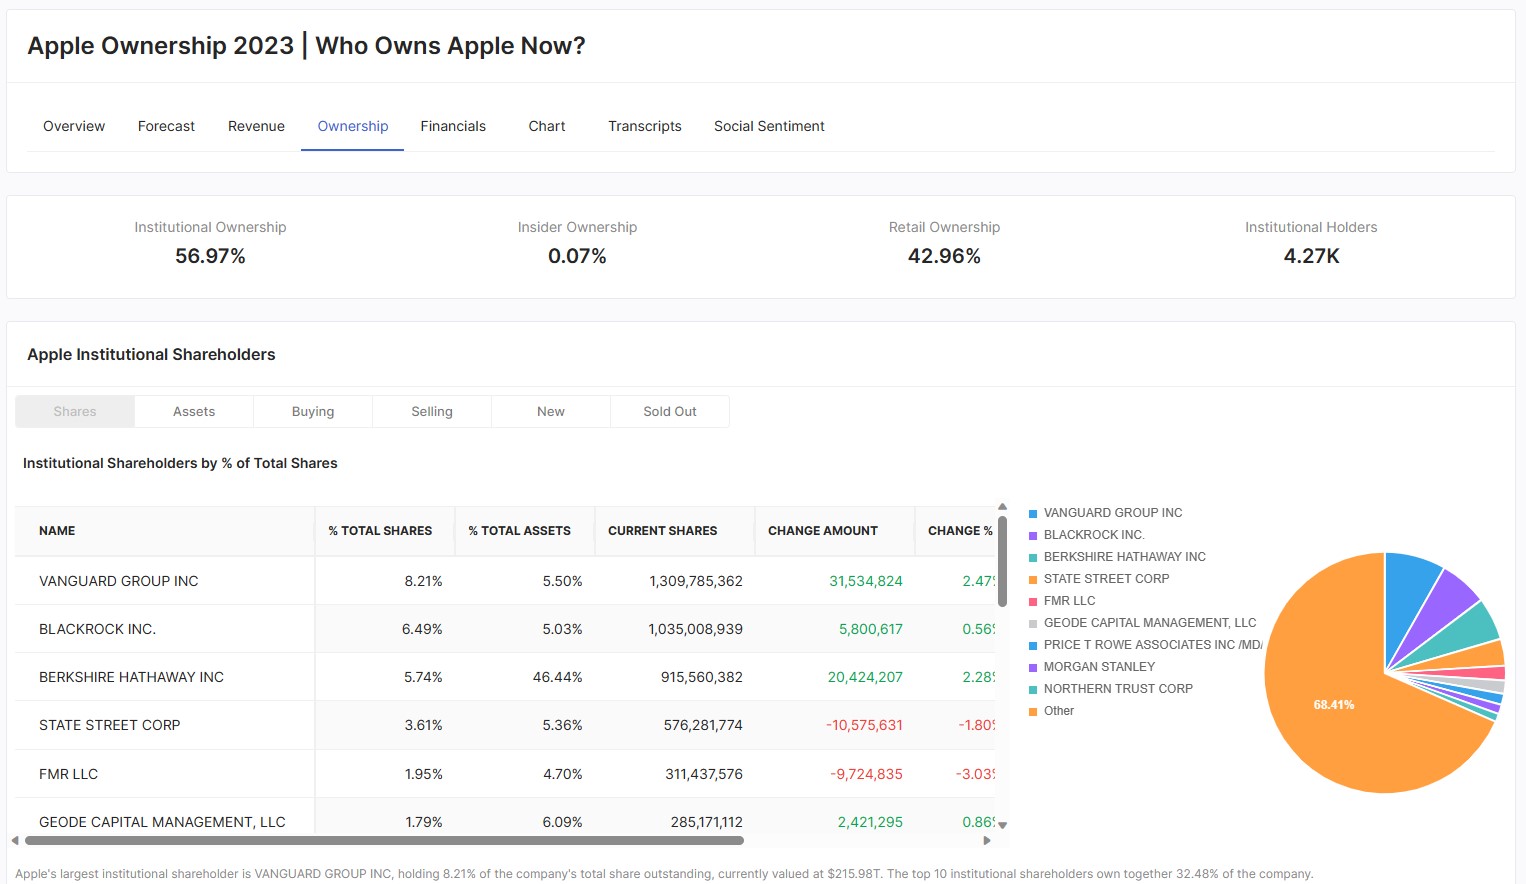
Task: Select the Shares filter button
Action: [x=75, y=411]
